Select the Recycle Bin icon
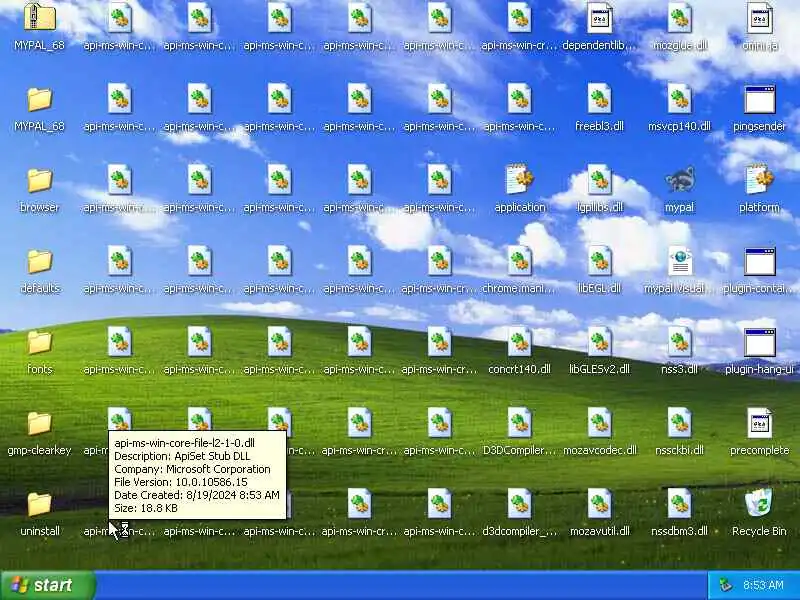 760,504
